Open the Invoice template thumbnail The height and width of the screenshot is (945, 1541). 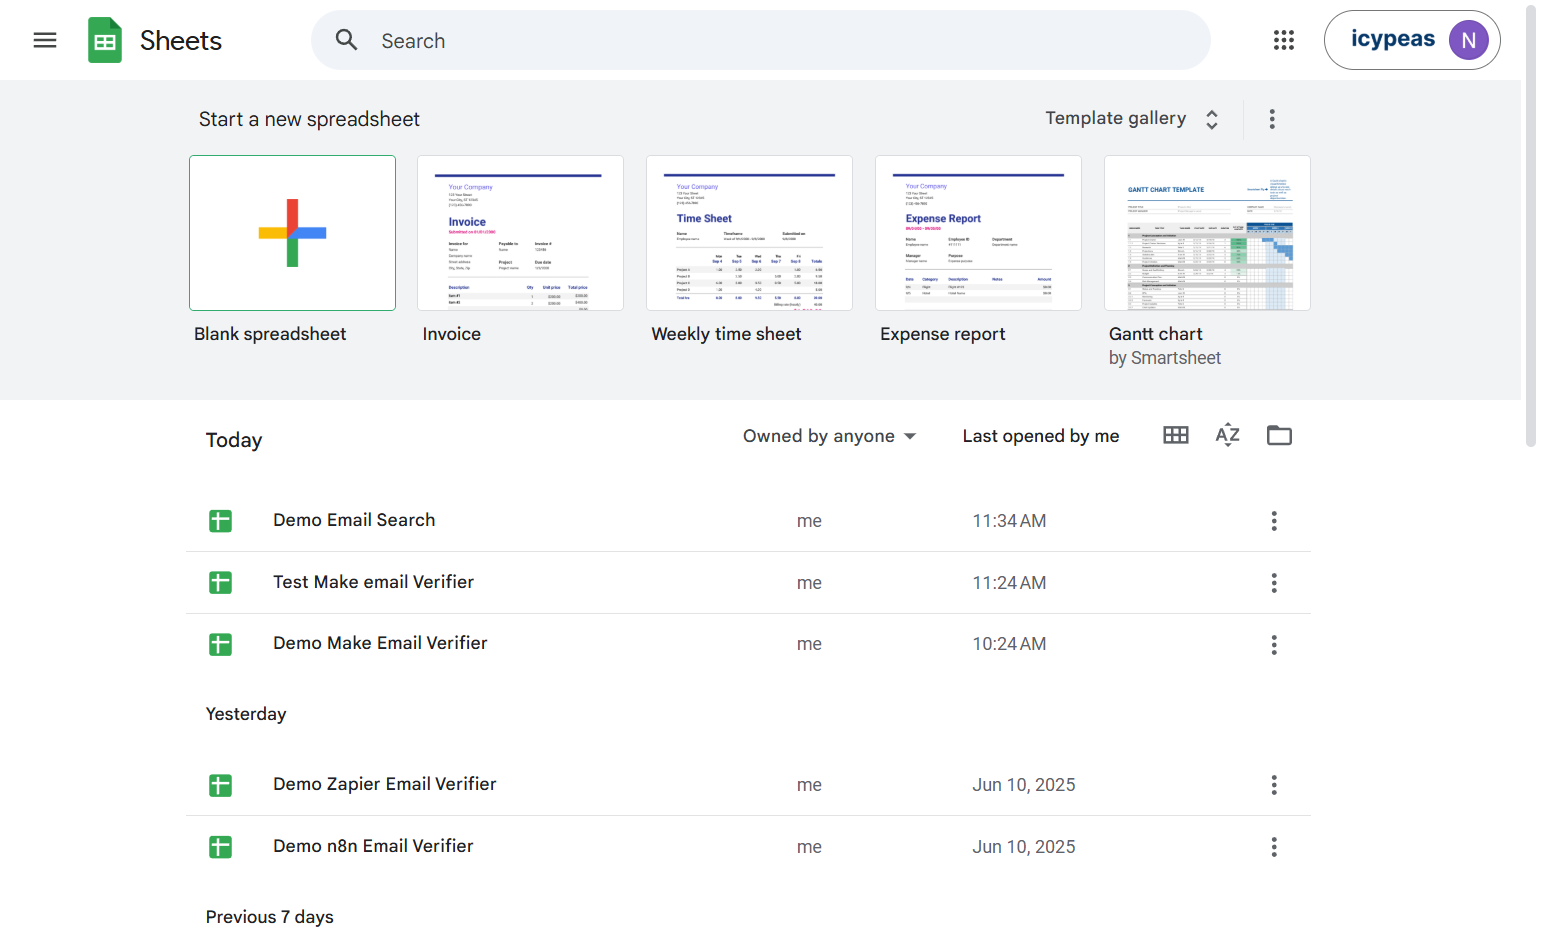pyautogui.click(x=520, y=233)
